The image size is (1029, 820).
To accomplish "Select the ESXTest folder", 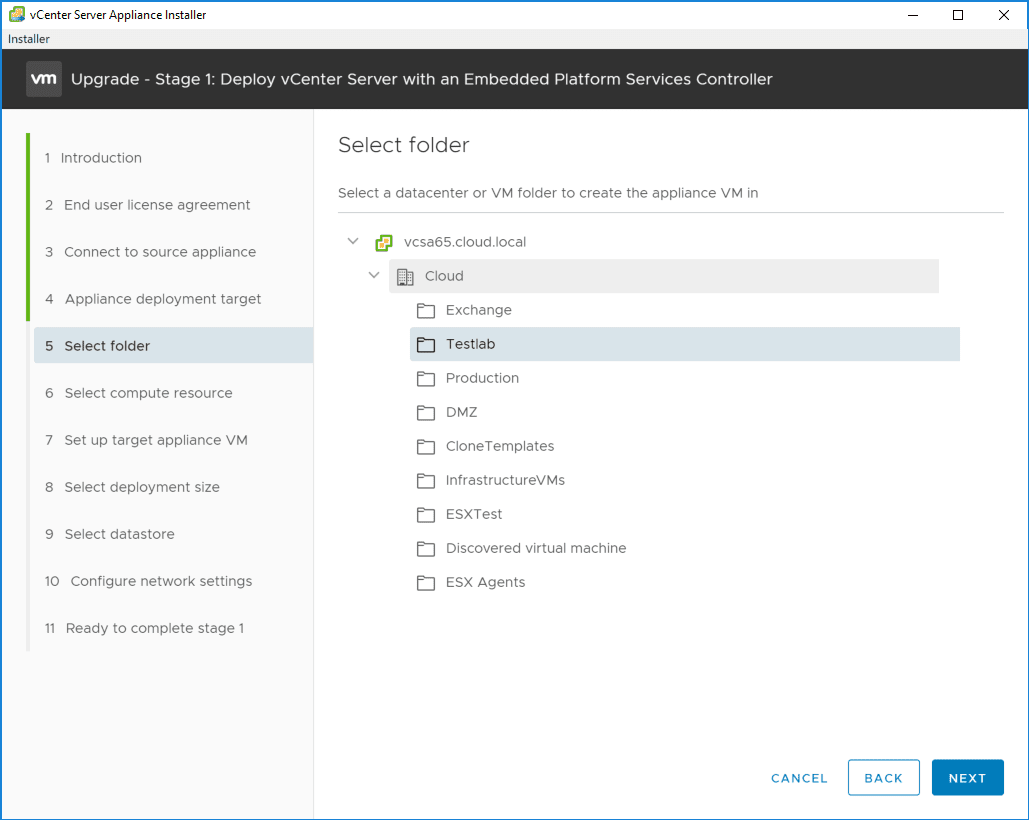I will tap(474, 515).
